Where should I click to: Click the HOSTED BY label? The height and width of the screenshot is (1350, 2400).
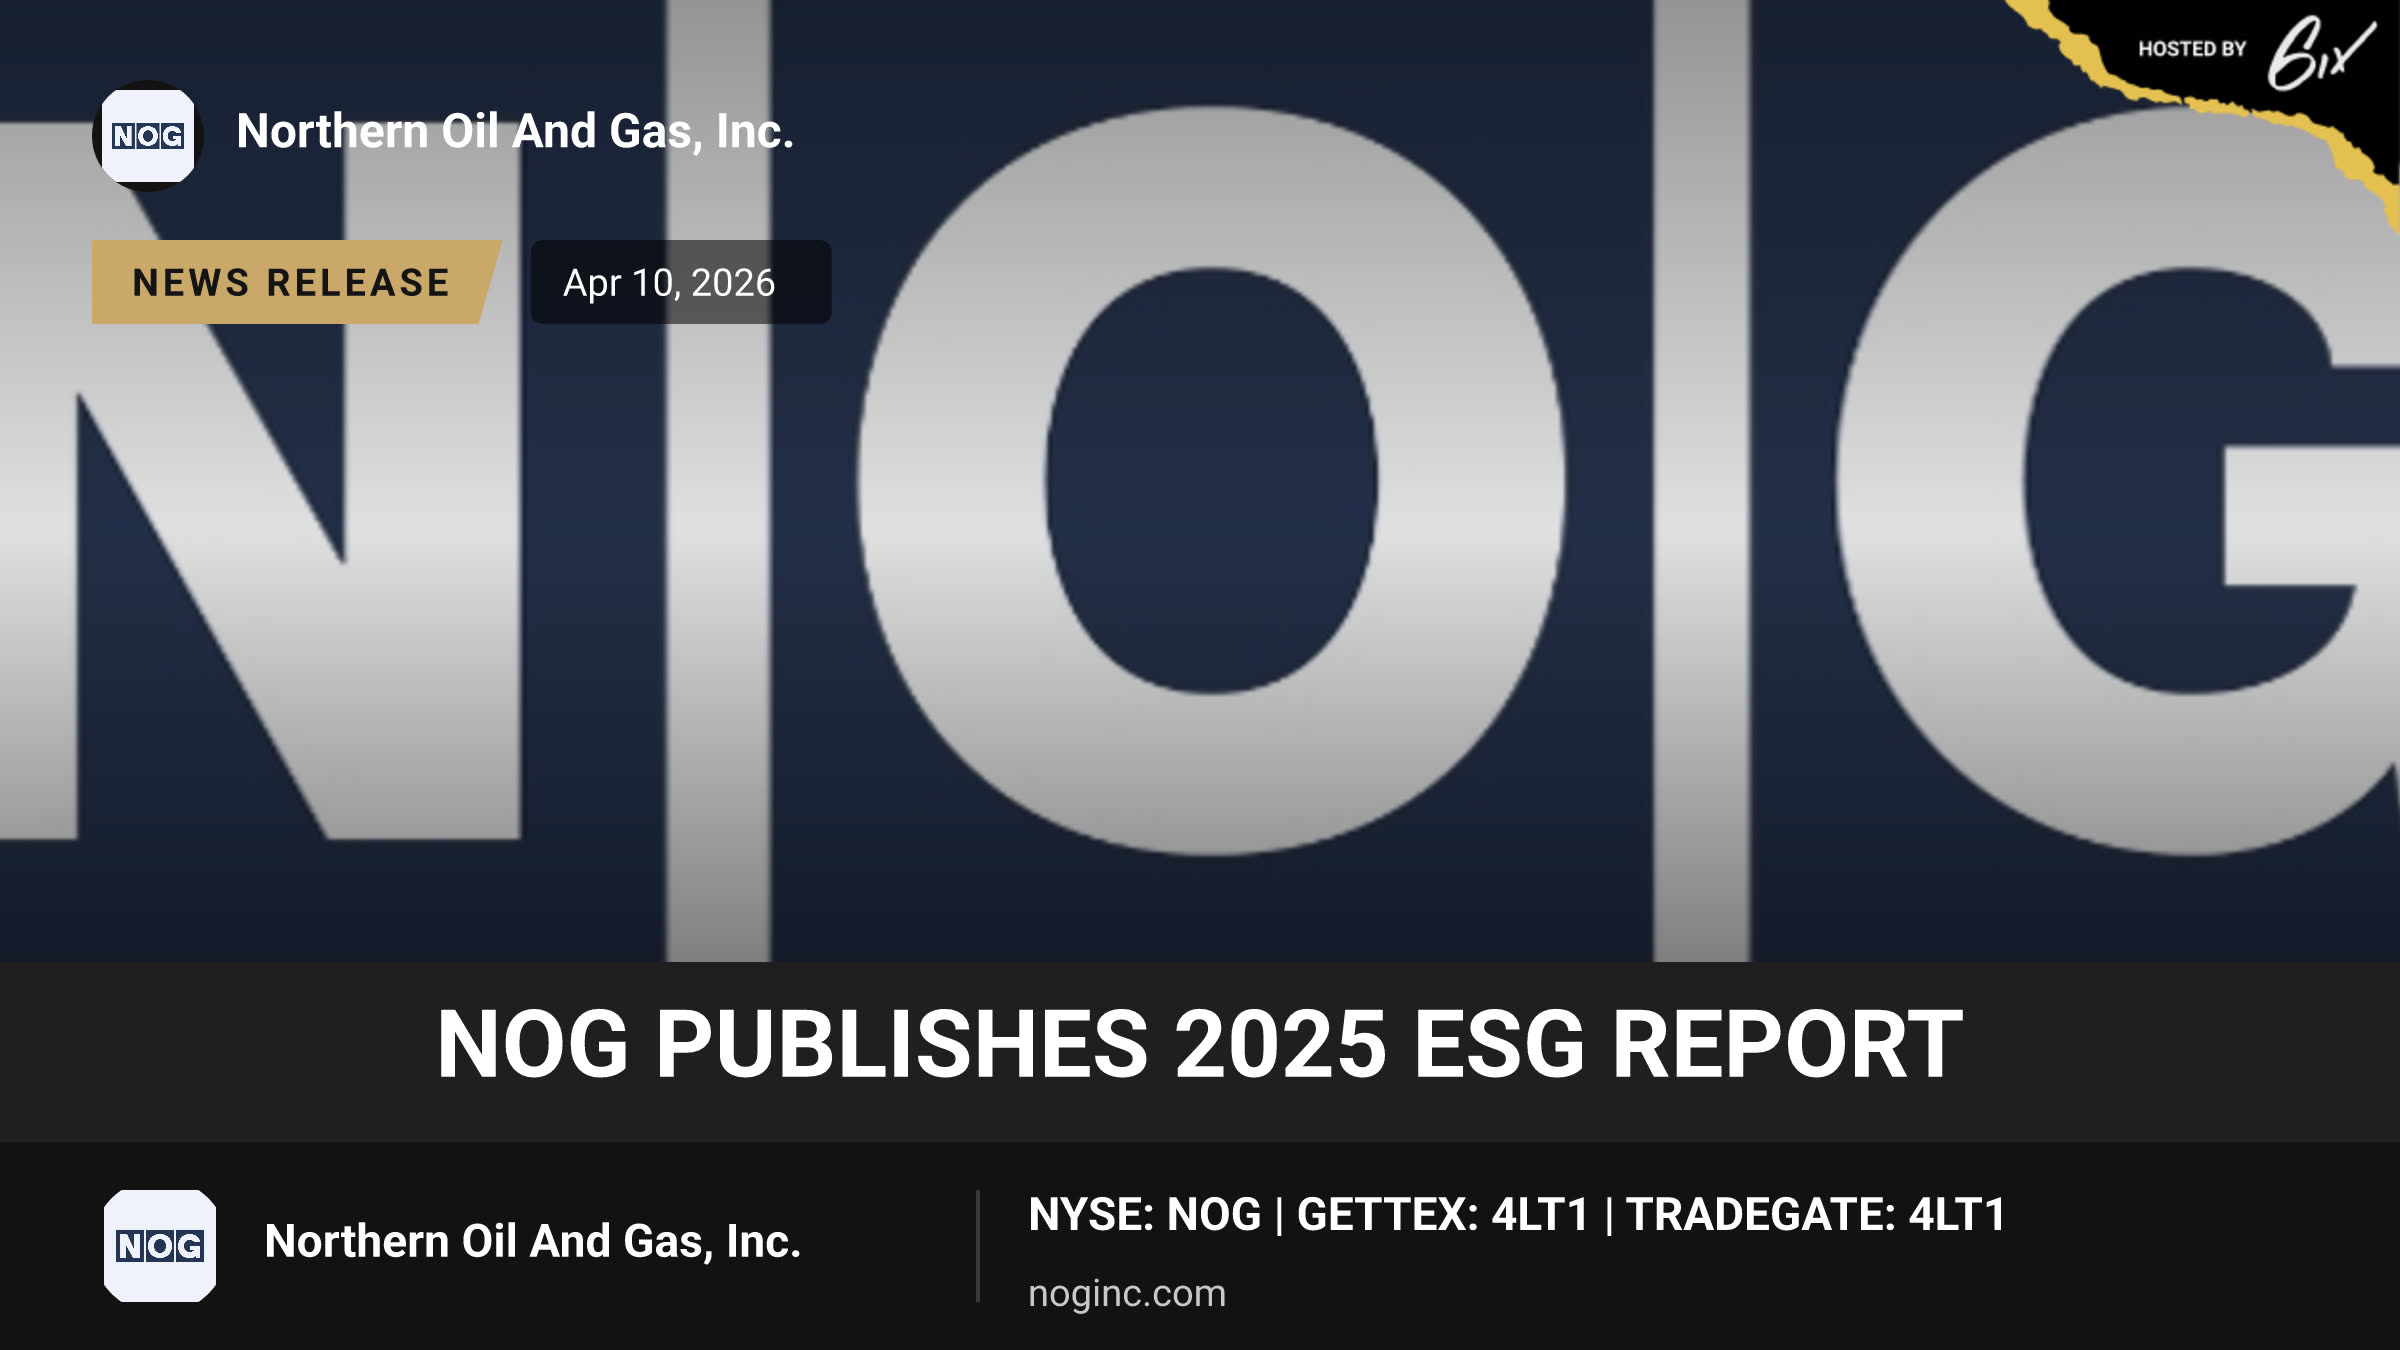click(x=2192, y=49)
